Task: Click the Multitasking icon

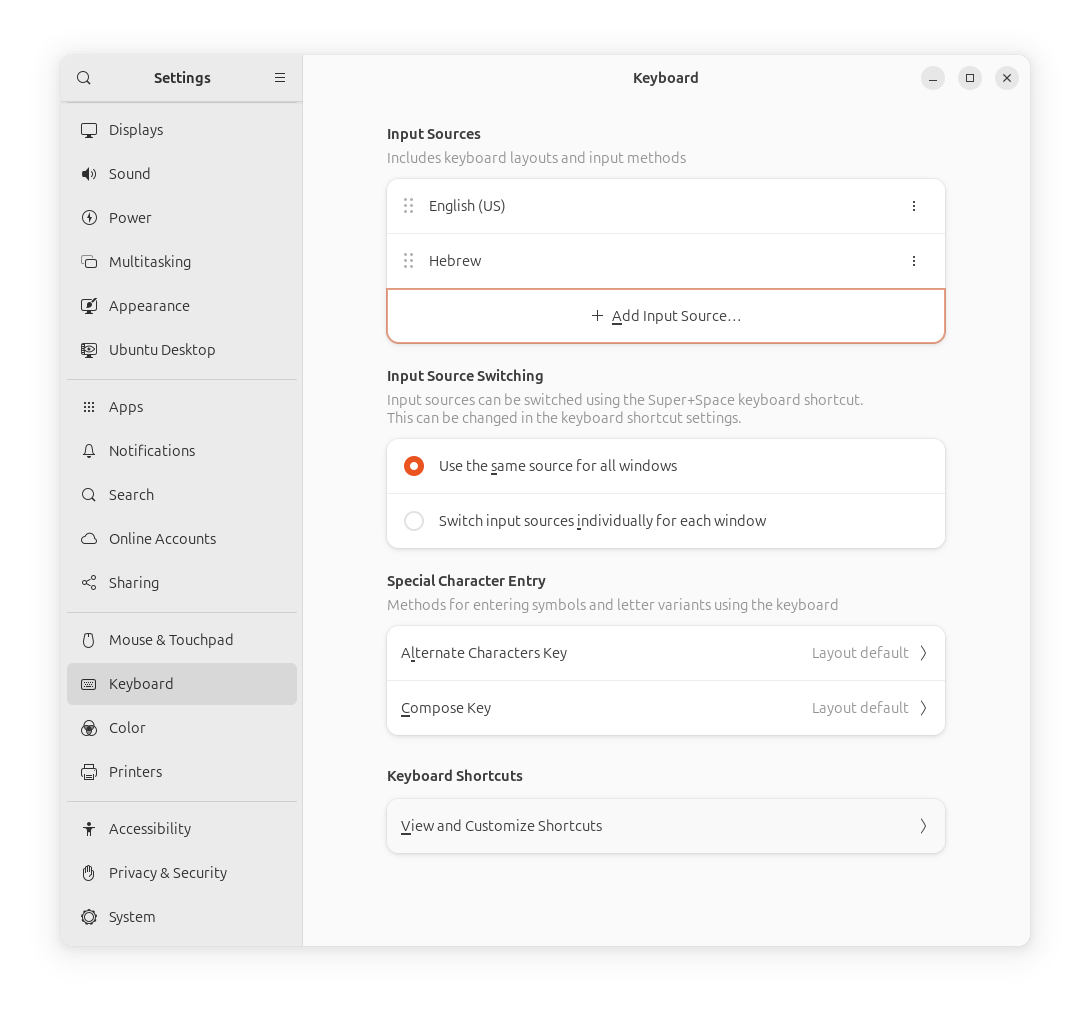Action: click(x=89, y=262)
